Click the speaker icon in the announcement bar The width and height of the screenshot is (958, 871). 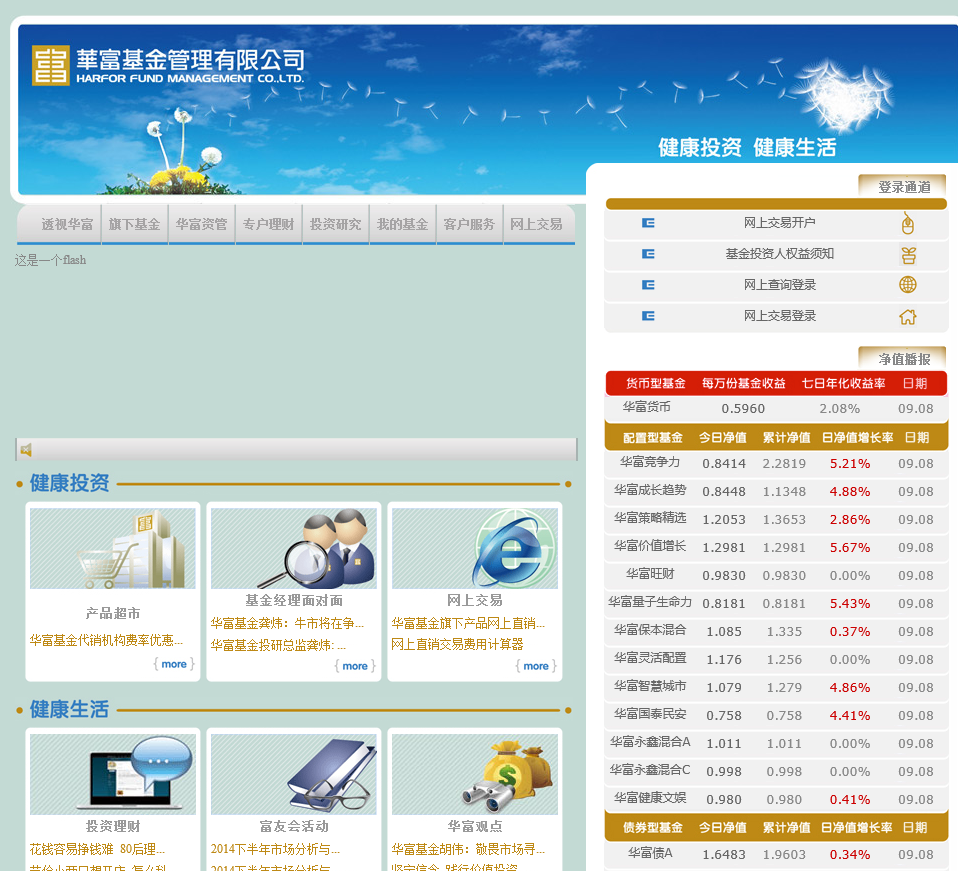[26, 450]
